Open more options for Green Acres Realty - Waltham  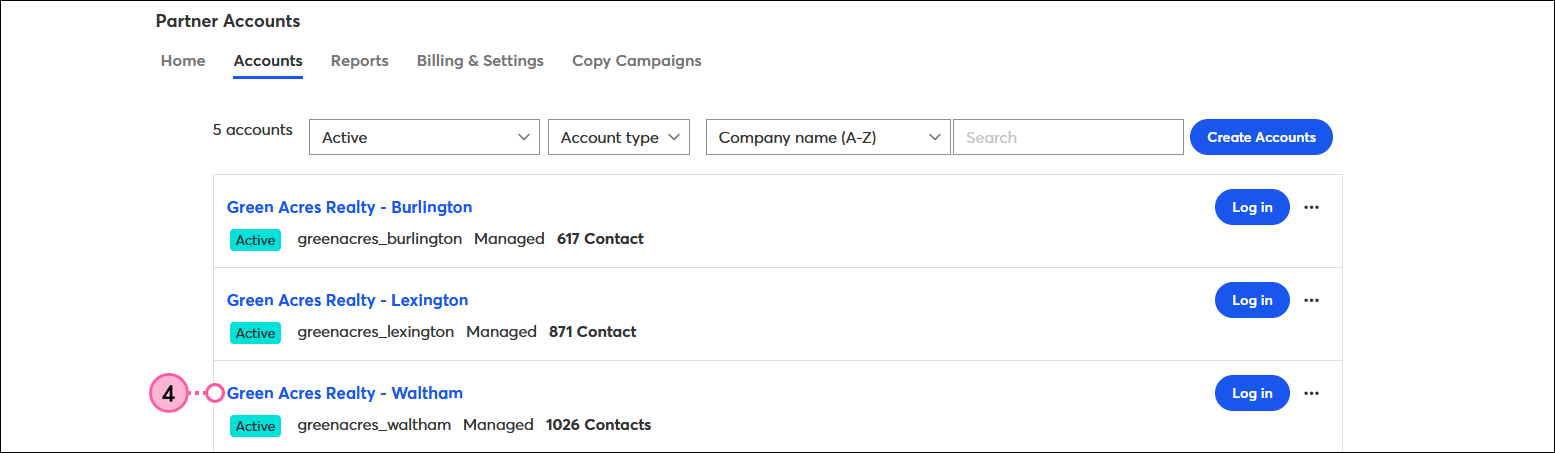pyautogui.click(x=1312, y=393)
